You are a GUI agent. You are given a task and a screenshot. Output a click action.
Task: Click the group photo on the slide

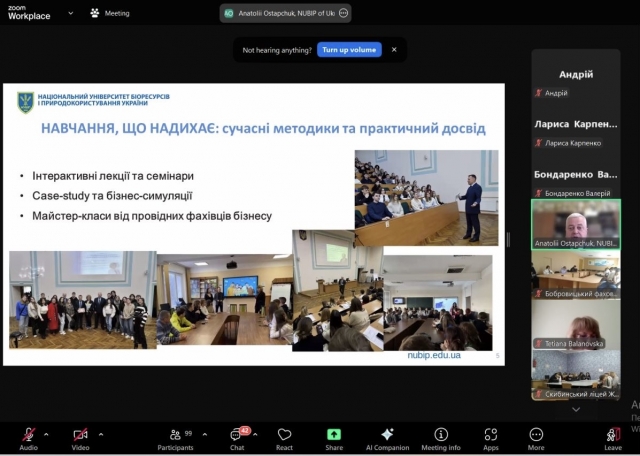[83, 300]
